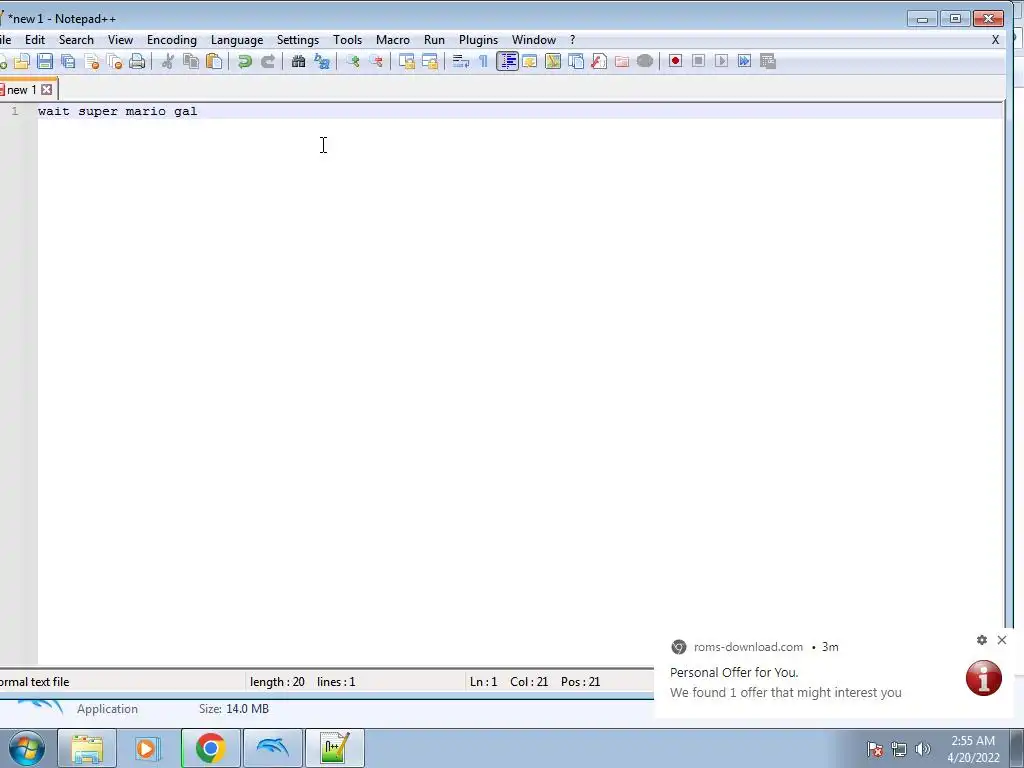Close document with menu bar X

coord(995,40)
